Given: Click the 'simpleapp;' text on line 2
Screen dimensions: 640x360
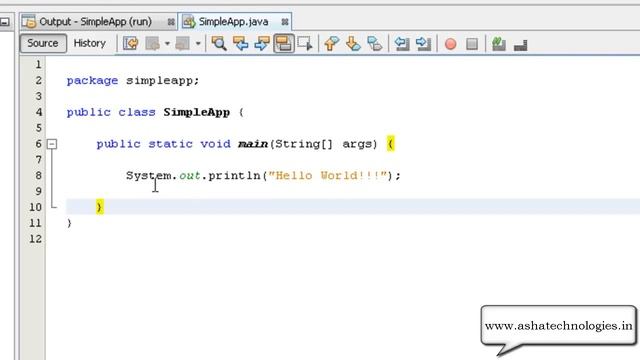Looking at the screenshot, I should [x=162, y=80].
